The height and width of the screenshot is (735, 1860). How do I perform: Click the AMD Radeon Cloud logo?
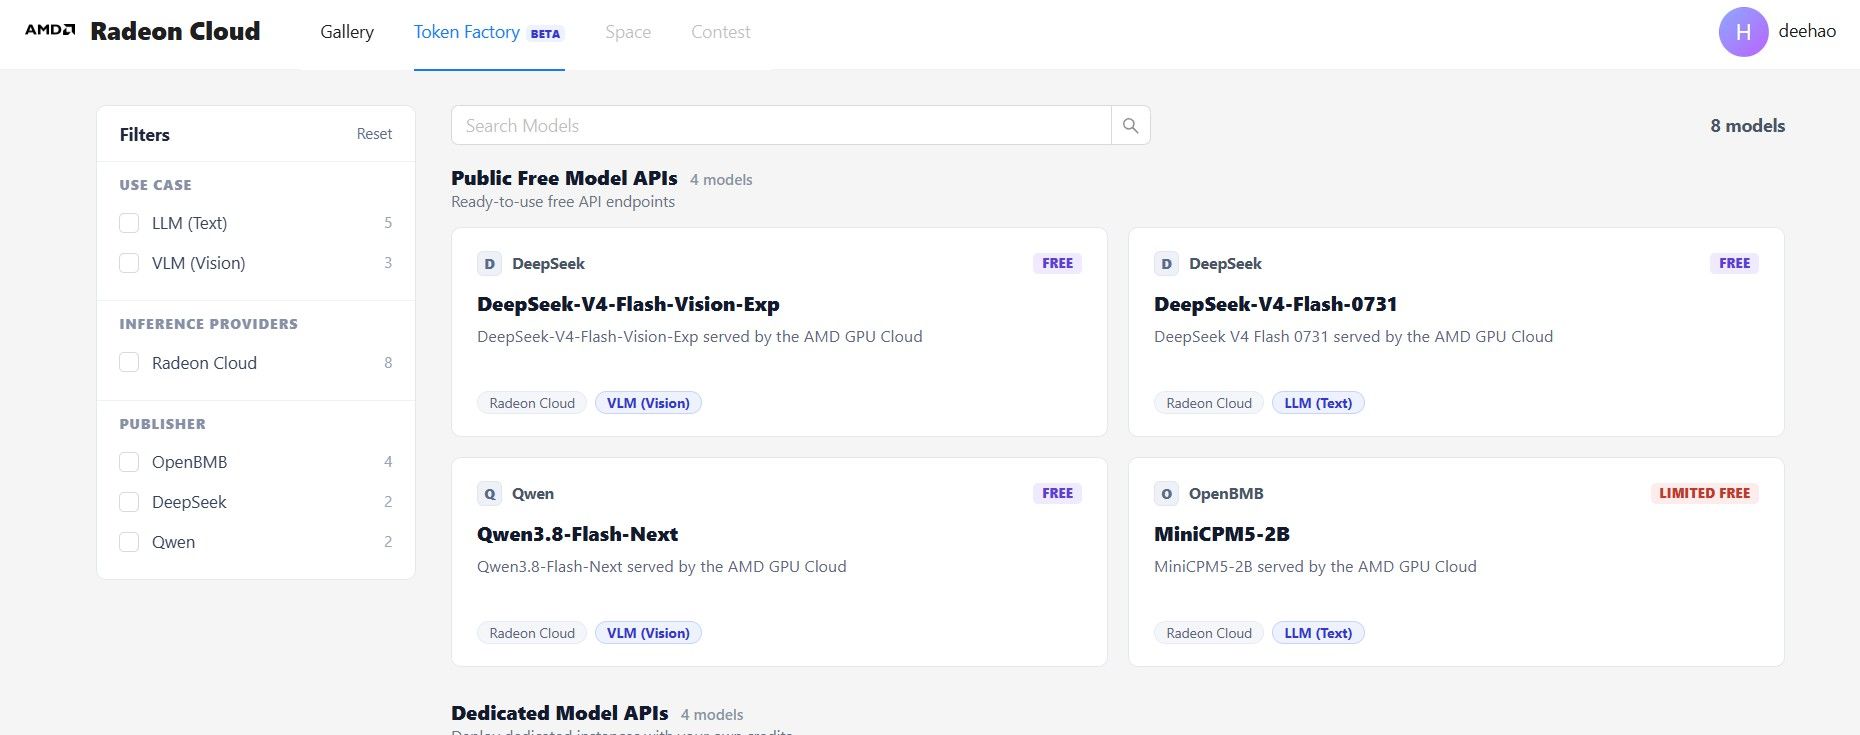[x=142, y=31]
